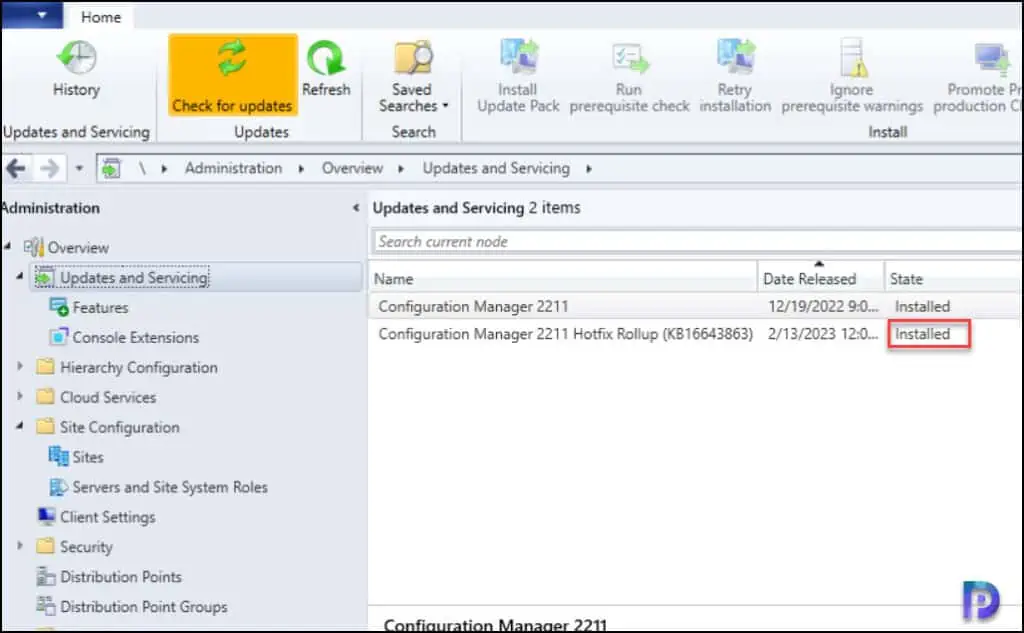Image resolution: width=1024 pixels, height=633 pixels.
Task: Open Servers and Site System Roles
Action: coord(170,487)
